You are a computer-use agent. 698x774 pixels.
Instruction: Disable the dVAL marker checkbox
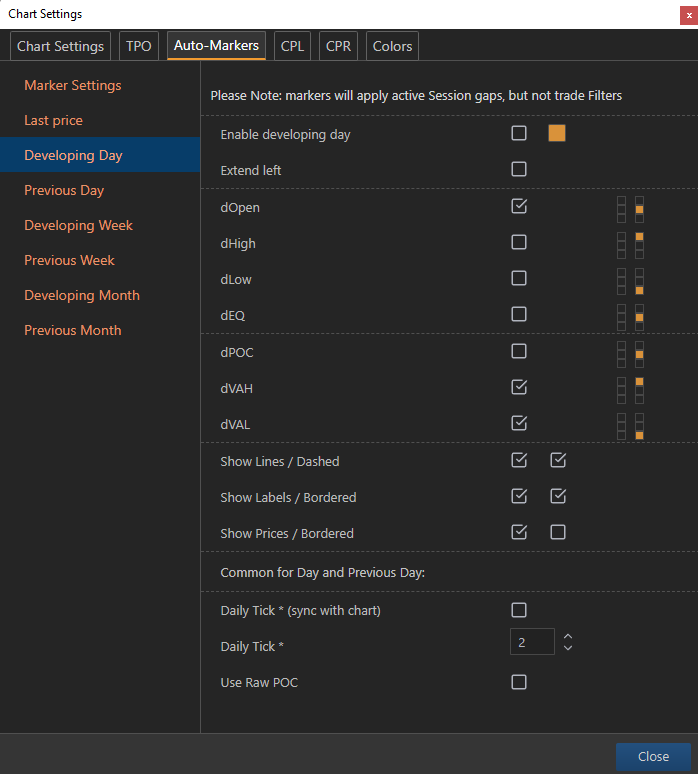point(519,424)
